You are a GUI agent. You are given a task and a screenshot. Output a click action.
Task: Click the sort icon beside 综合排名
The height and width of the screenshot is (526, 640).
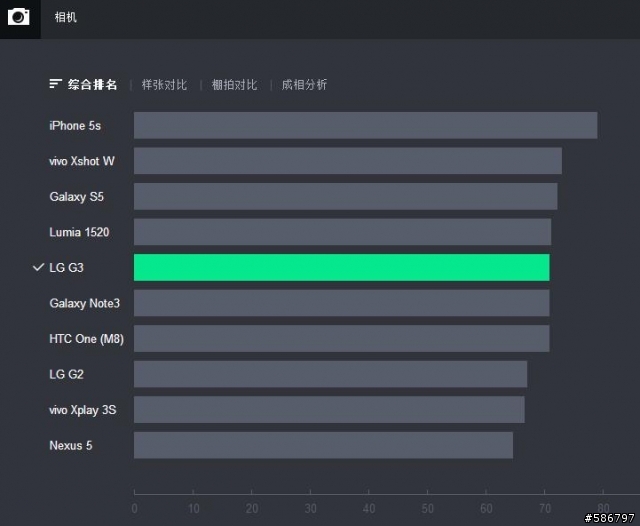pyautogui.click(x=56, y=84)
